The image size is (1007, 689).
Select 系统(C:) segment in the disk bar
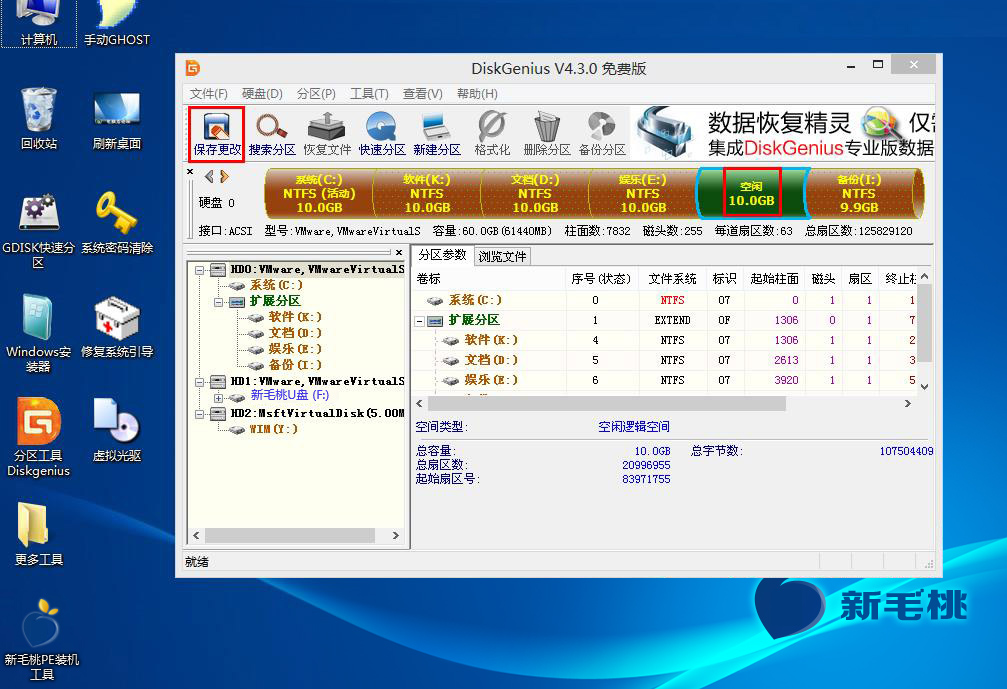pyautogui.click(x=319, y=193)
